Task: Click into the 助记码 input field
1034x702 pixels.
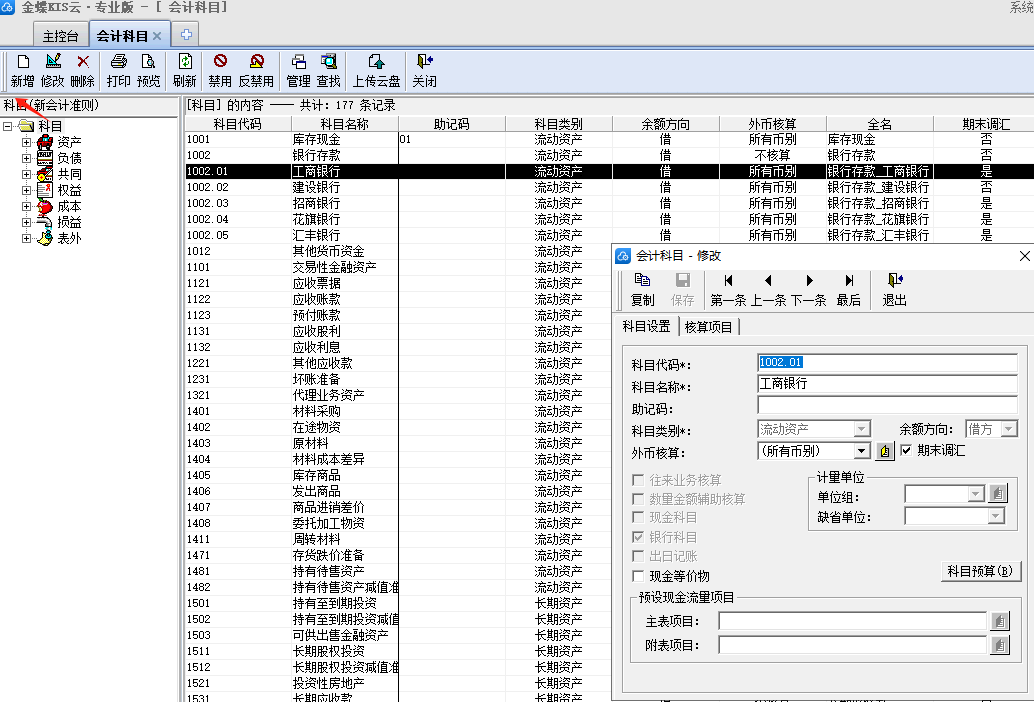Action: 887,405
